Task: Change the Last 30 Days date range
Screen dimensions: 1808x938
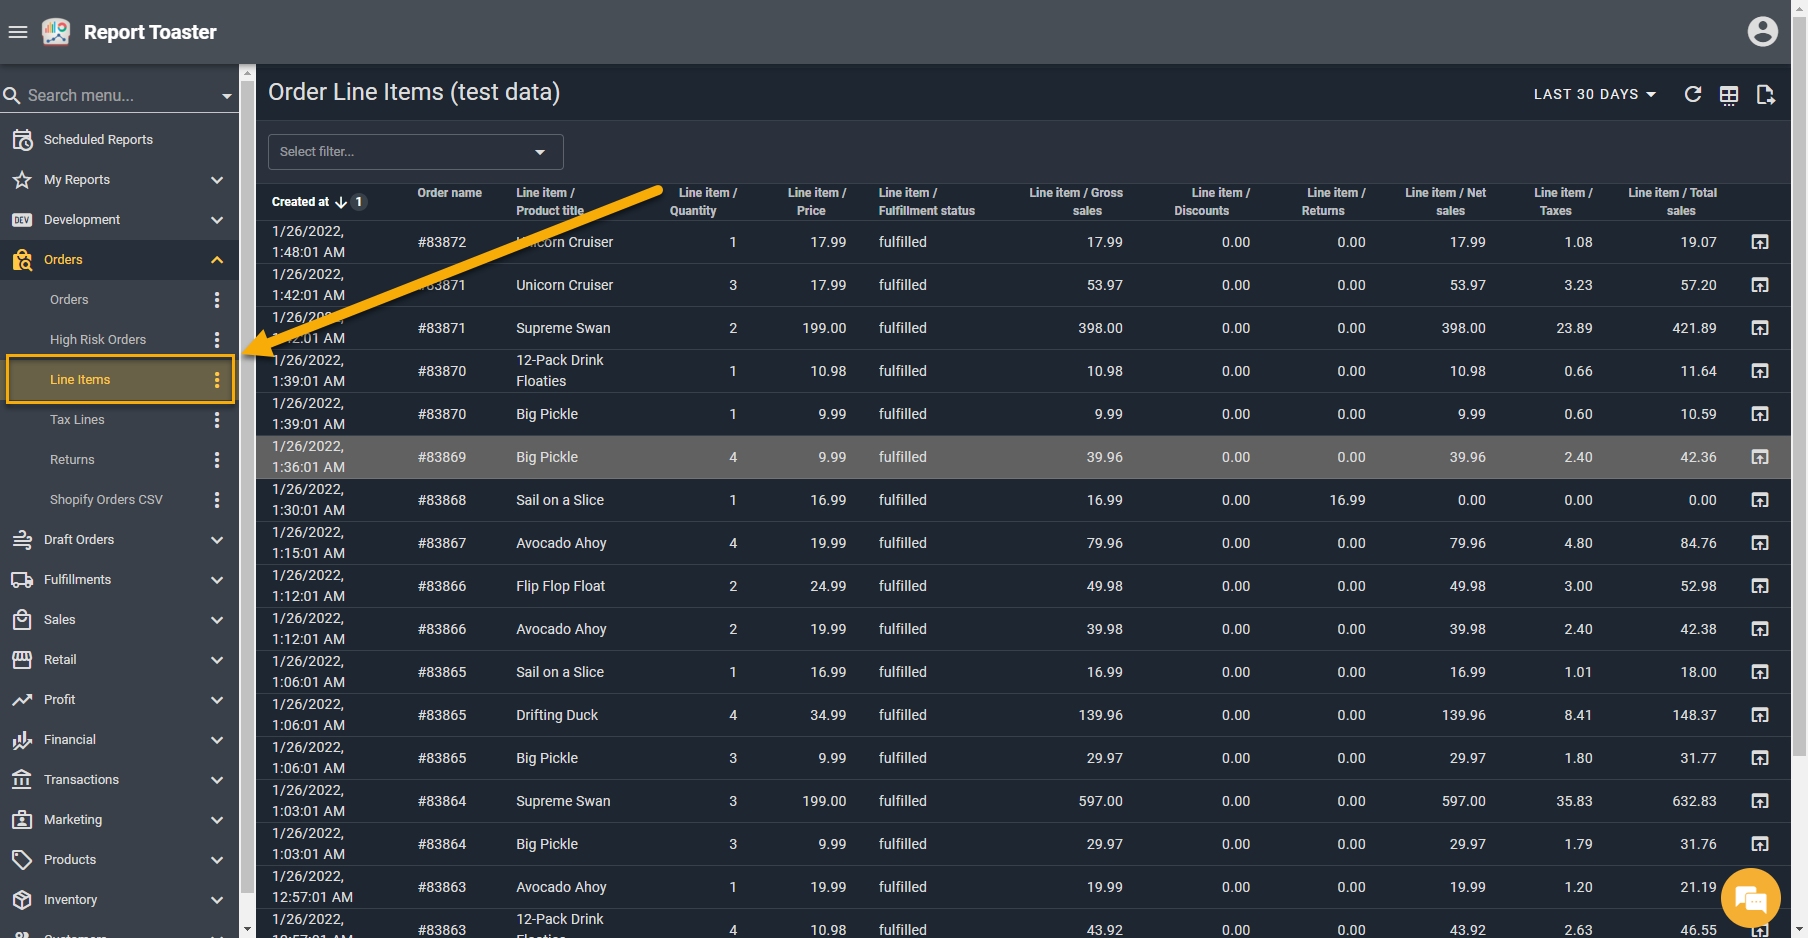Action: 1594,94
